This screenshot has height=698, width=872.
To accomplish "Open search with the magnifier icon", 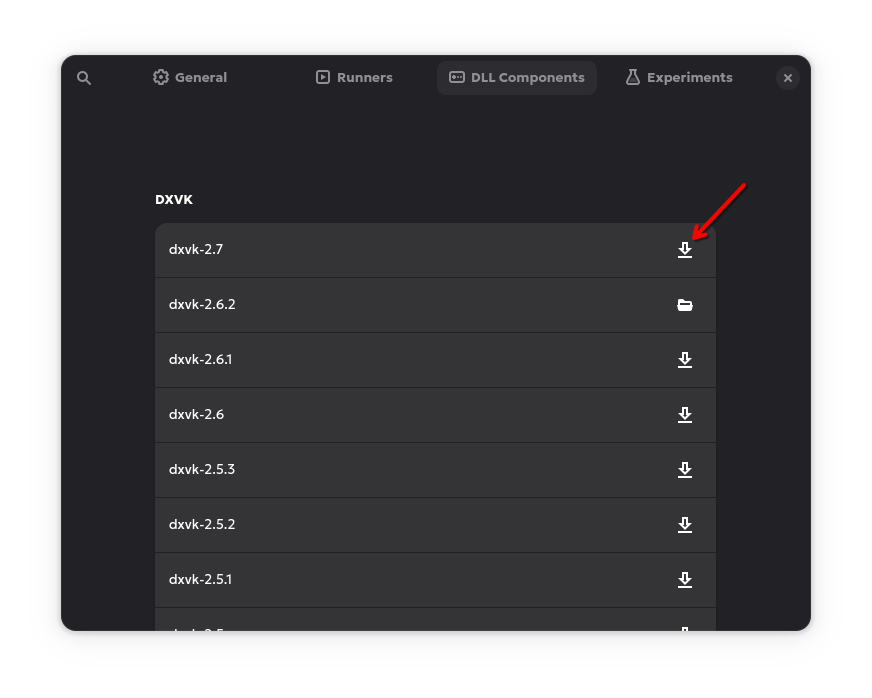I will (x=84, y=78).
